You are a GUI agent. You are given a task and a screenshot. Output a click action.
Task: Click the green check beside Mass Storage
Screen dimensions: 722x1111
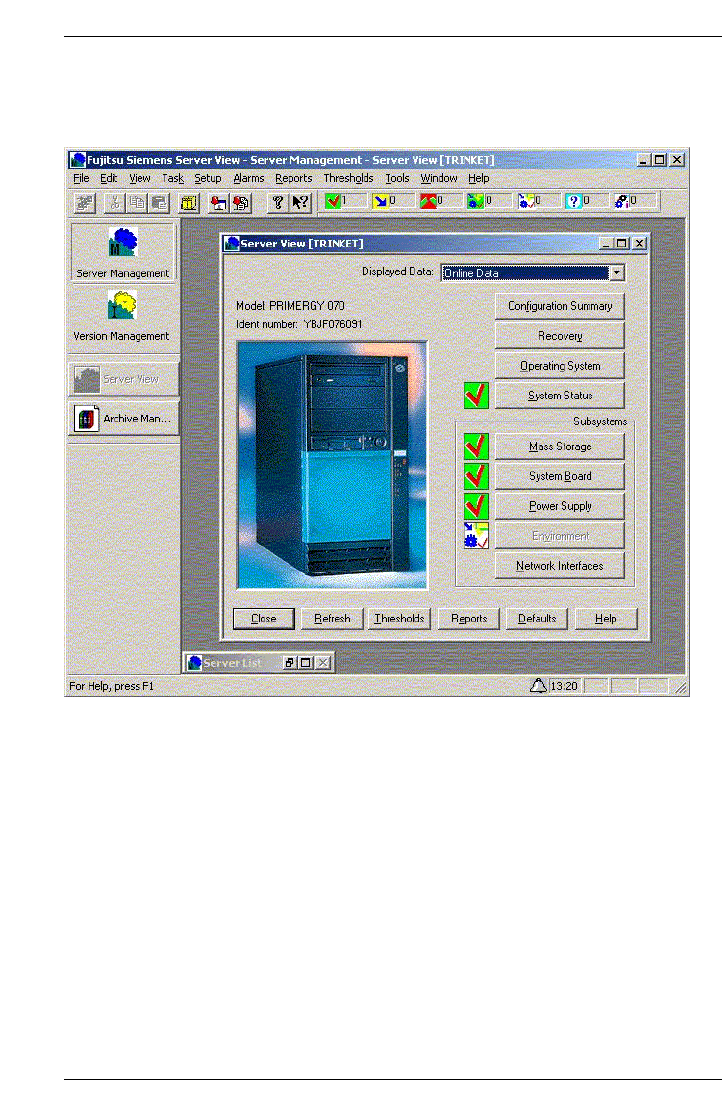coord(476,446)
